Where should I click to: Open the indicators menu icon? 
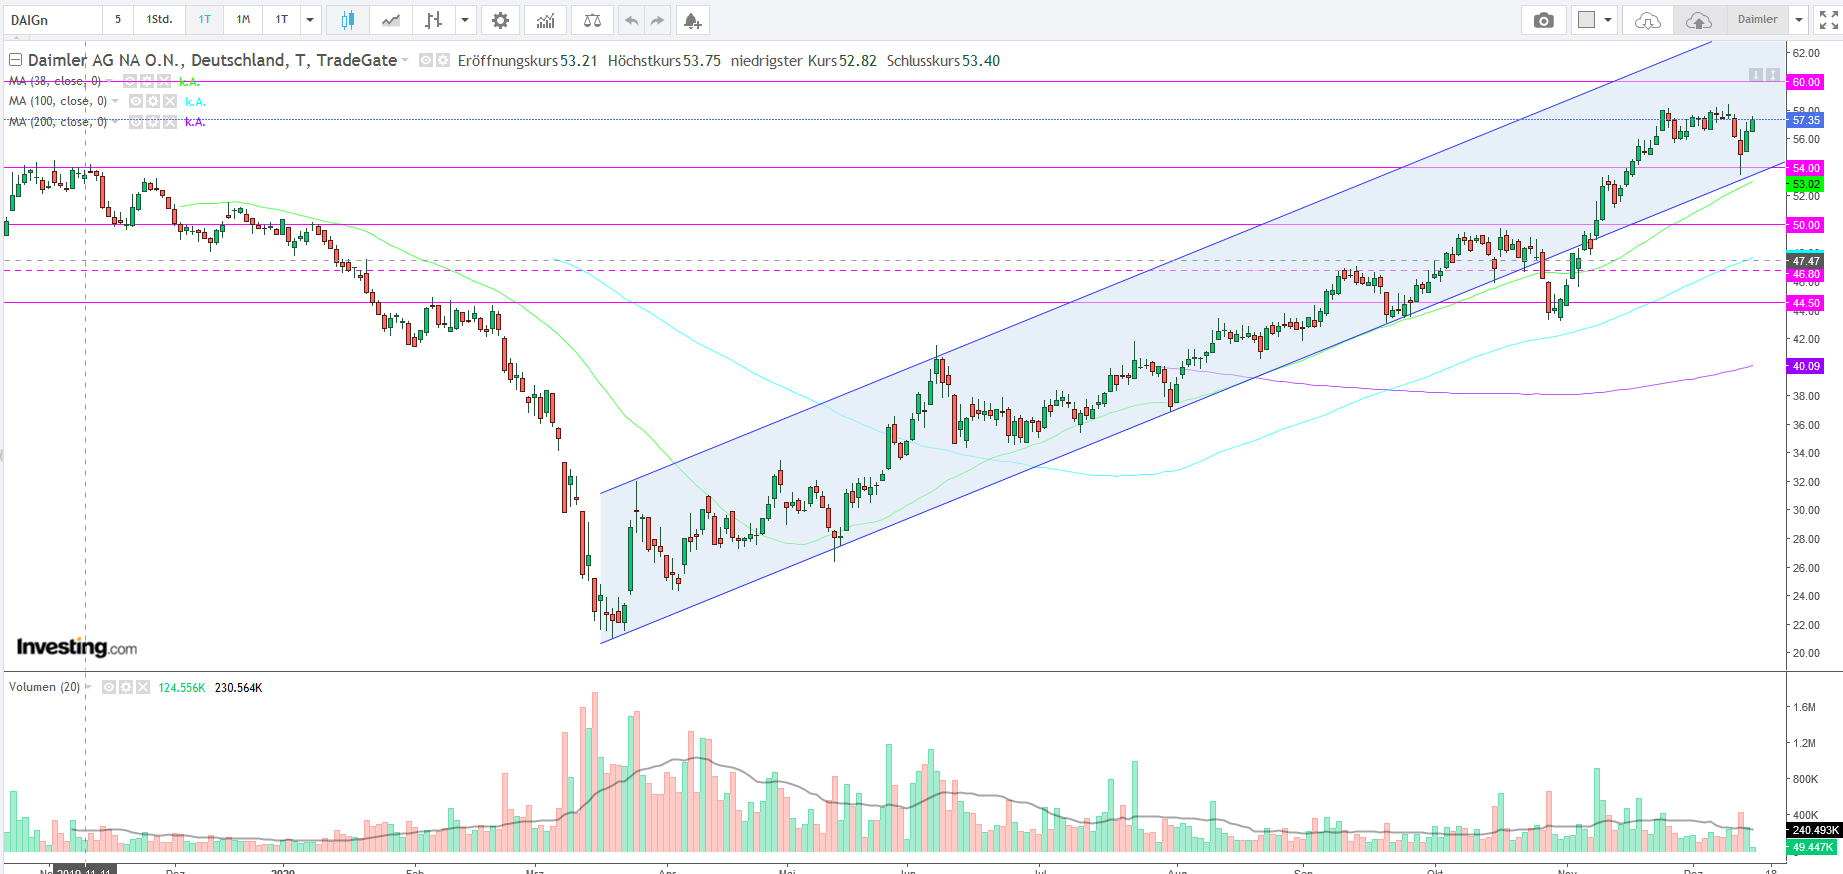(545, 20)
